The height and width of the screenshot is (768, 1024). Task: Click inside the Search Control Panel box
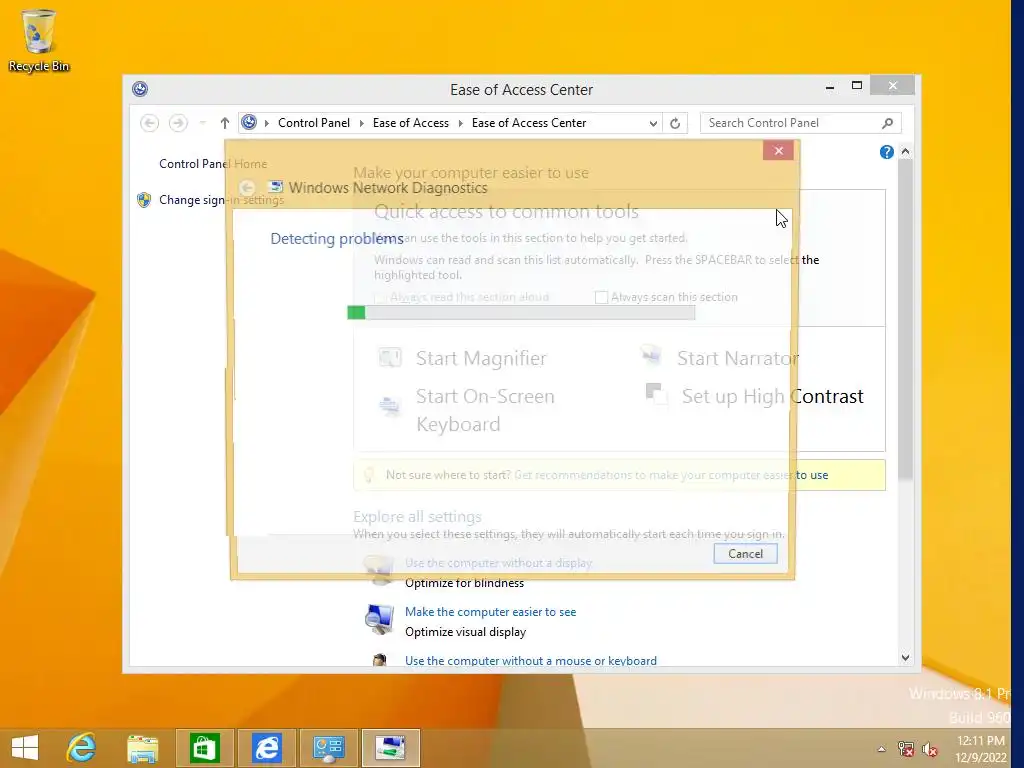(x=790, y=123)
